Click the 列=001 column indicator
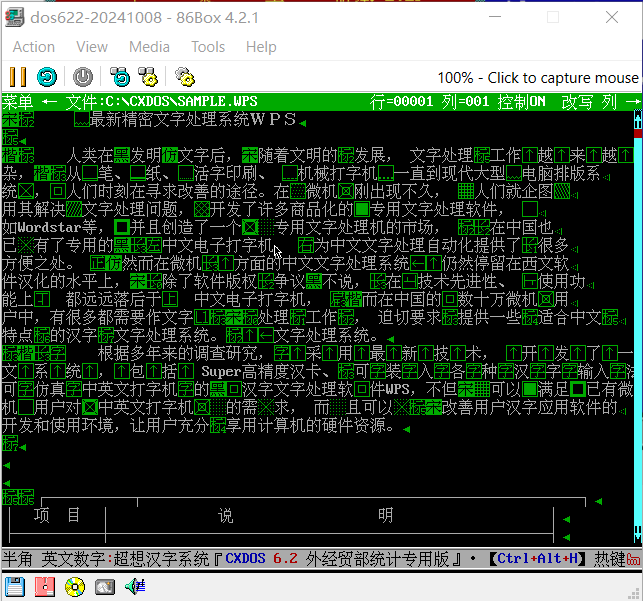Image resolution: width=643 pixels, height=601 pixels. point(465,102)
